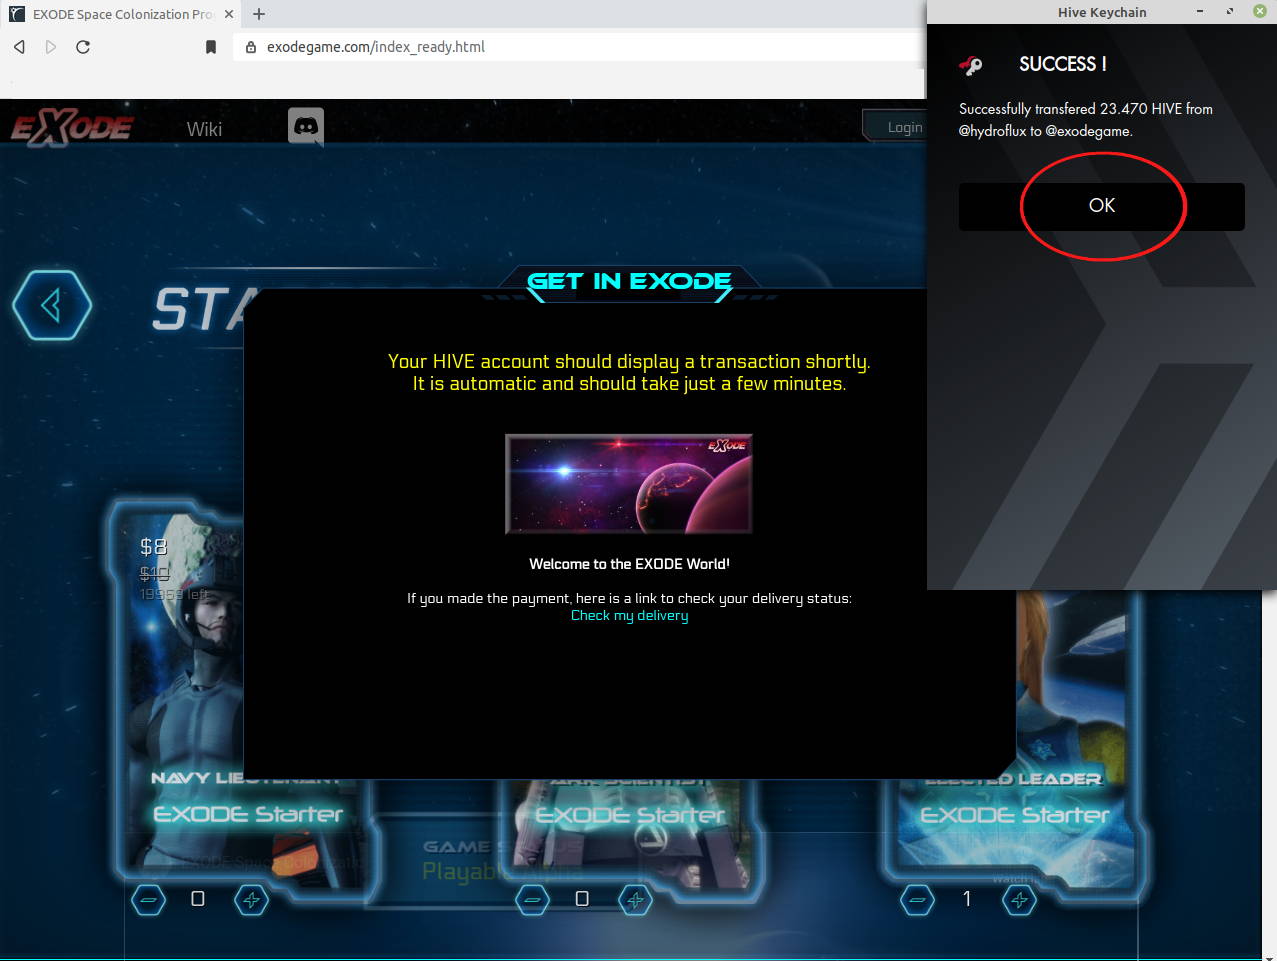Click the site lock icon in address bar

click(x=250, y=47)
